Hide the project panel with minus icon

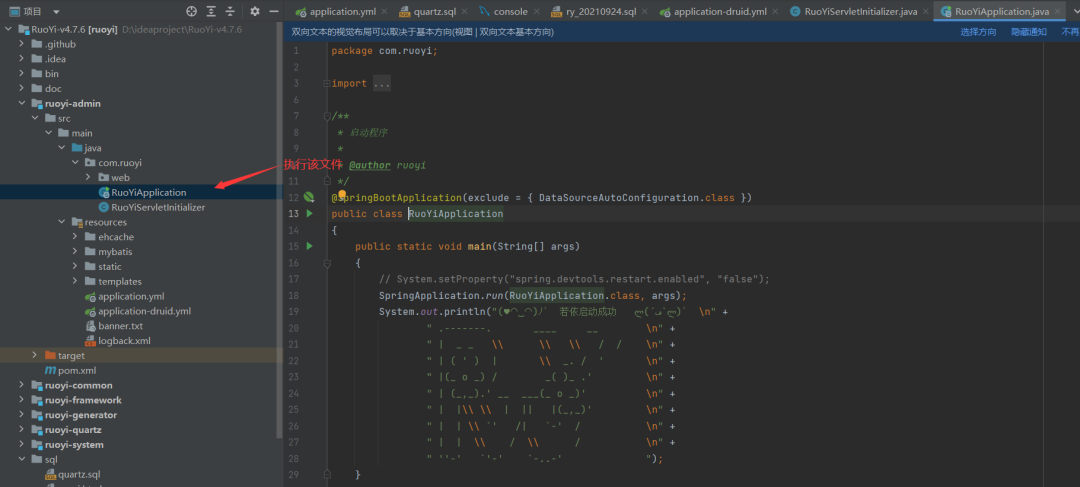click(273, 11)
